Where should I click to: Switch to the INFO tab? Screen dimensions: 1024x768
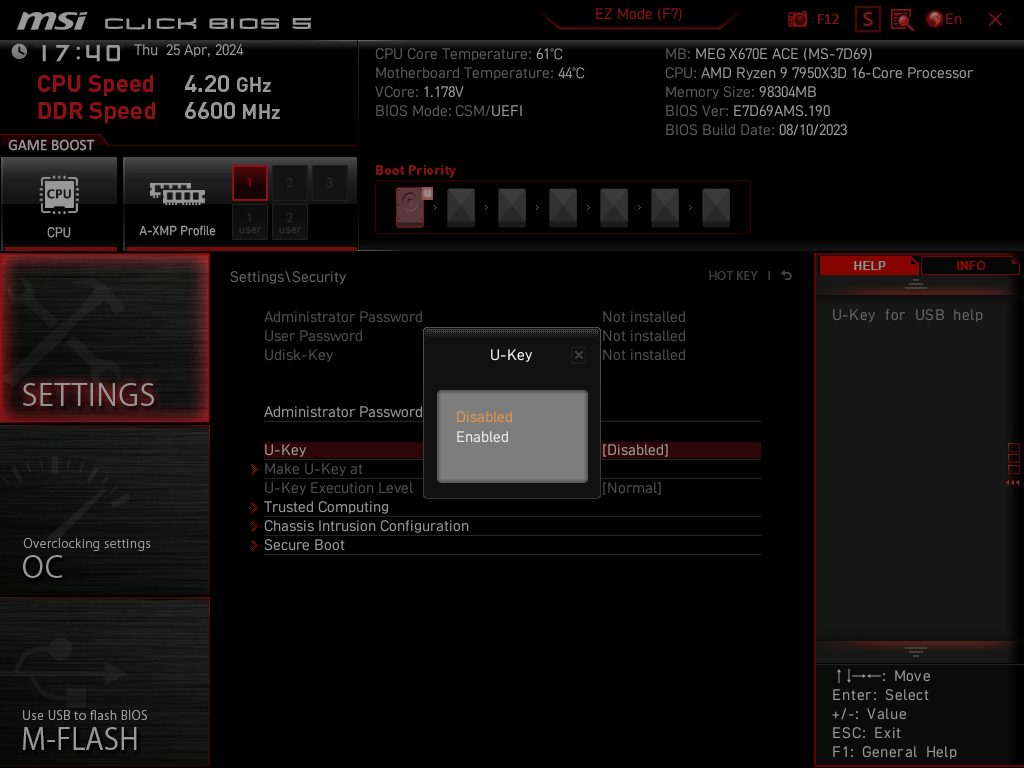tap(970, 266)
